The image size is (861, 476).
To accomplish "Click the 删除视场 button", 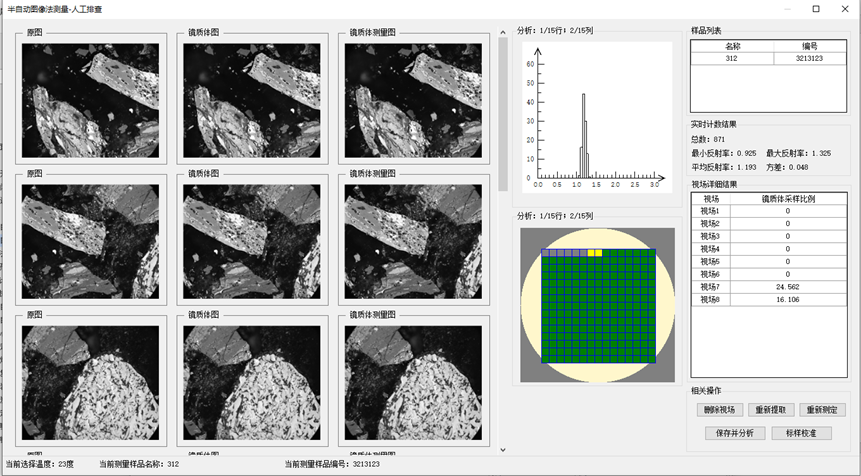I will pos(719,410).
